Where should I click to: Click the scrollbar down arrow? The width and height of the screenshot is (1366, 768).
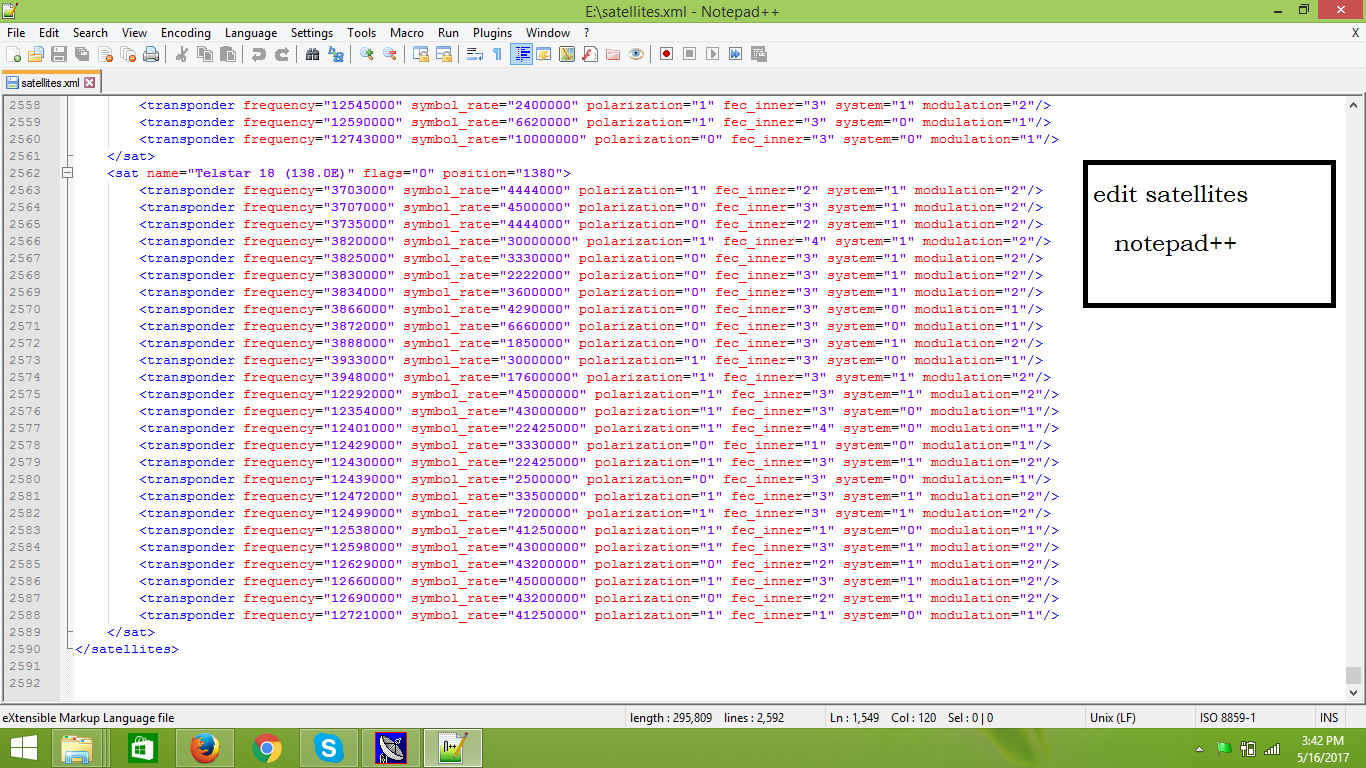pos(1354,692)
